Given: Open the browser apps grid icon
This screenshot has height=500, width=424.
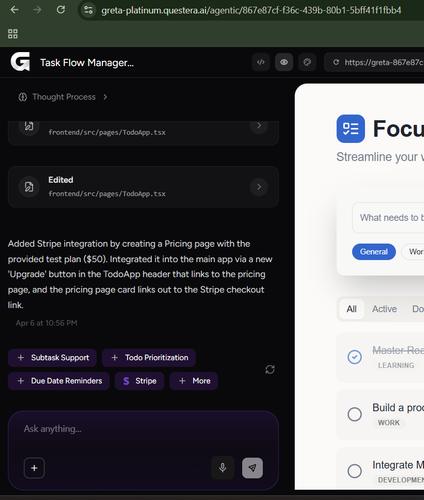Looking at the screenshot, I should click(13, 34).
